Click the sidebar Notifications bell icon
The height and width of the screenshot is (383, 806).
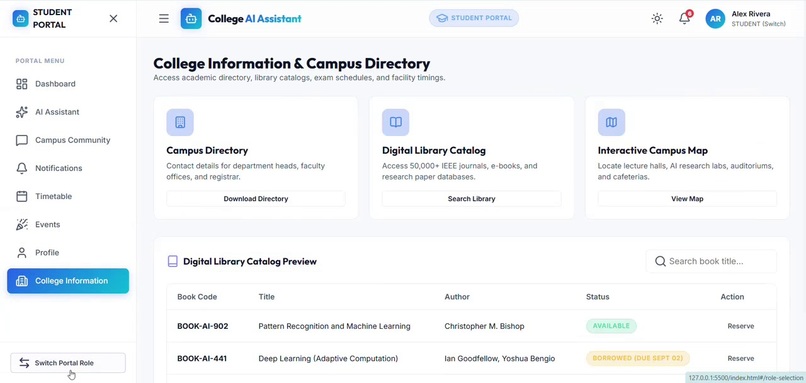click(22, 168)
